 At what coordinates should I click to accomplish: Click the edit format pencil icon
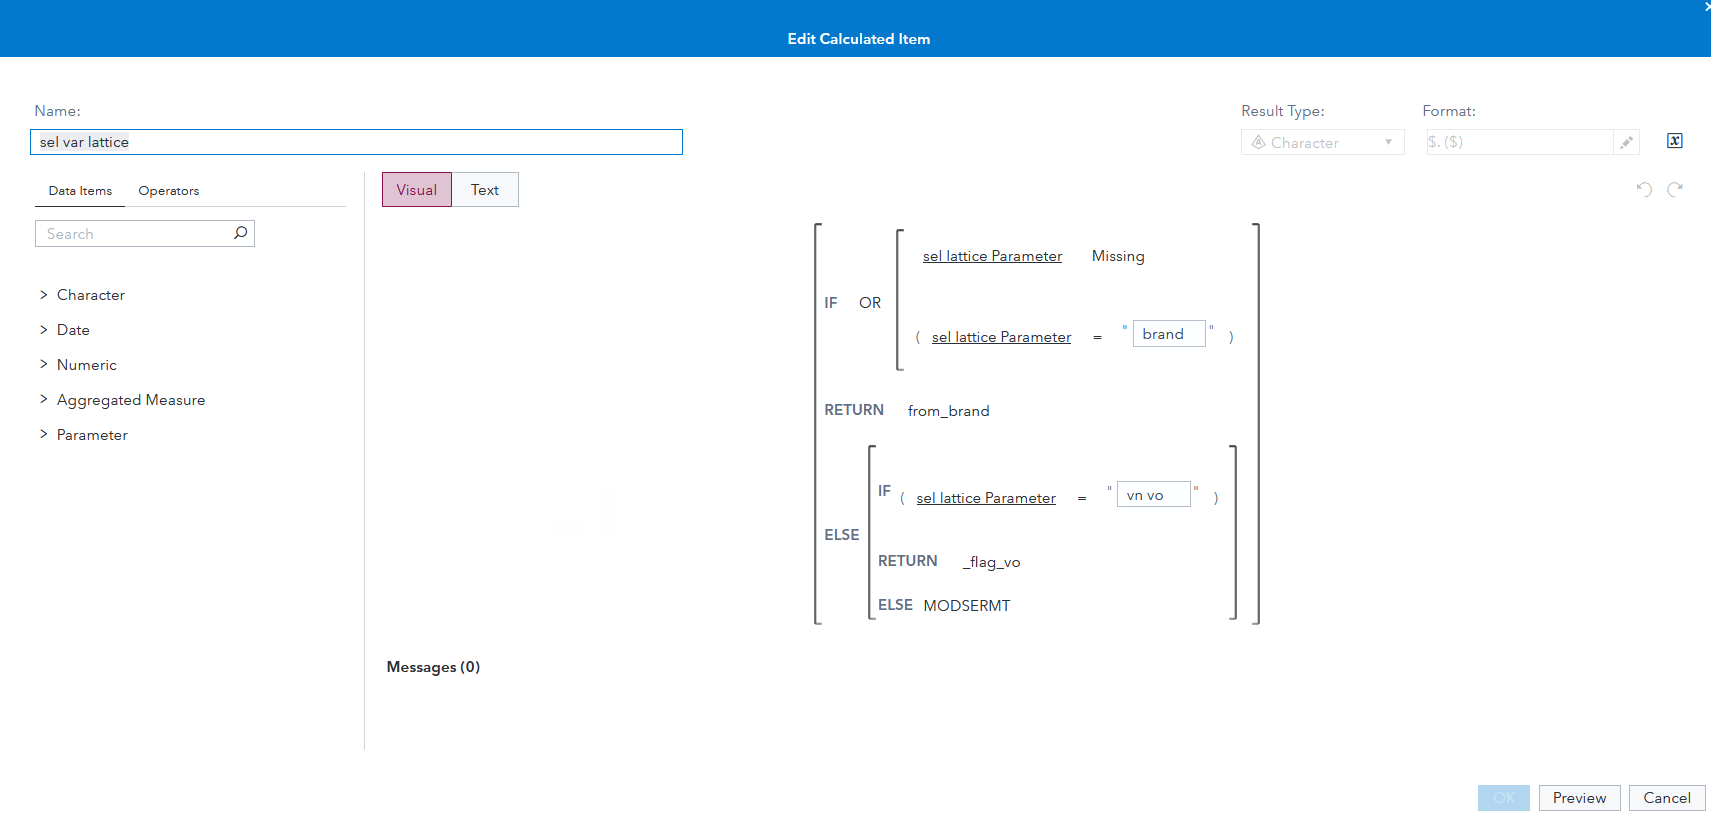(x=1627, y=142)
